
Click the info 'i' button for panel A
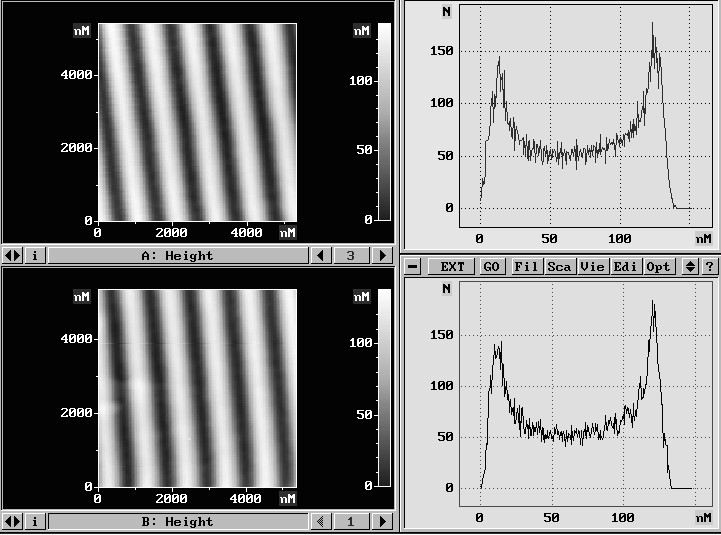(34, 256)
